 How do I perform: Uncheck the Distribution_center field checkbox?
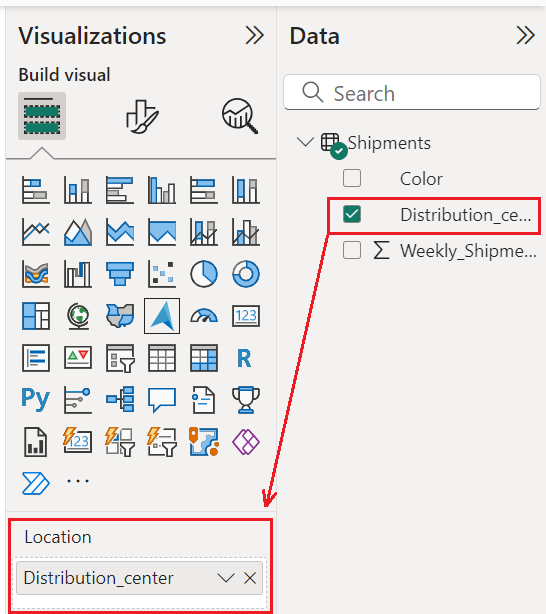click(352, 214)
